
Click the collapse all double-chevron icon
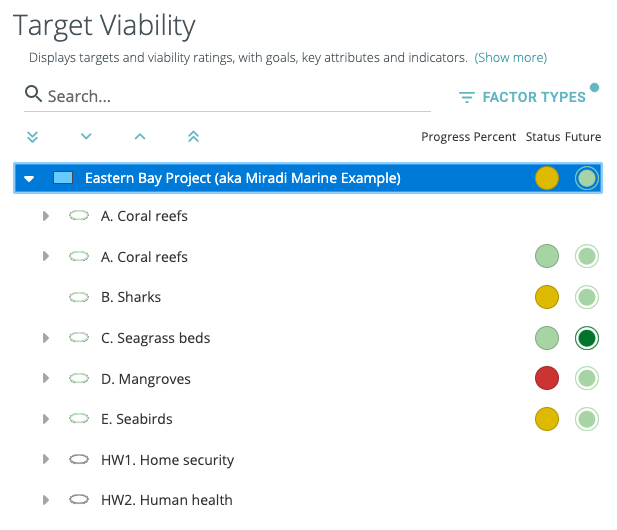click(x=193, y=136)
